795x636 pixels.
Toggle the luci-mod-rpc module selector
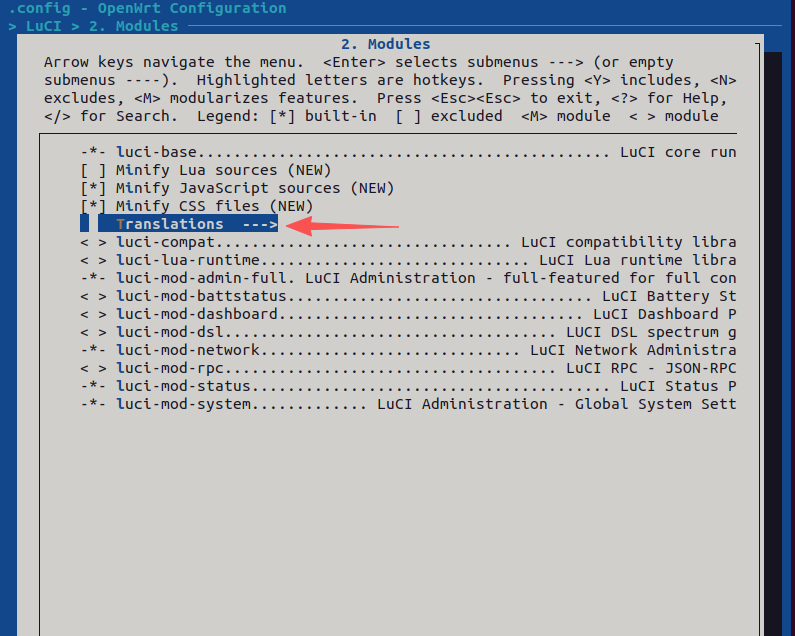93,368
